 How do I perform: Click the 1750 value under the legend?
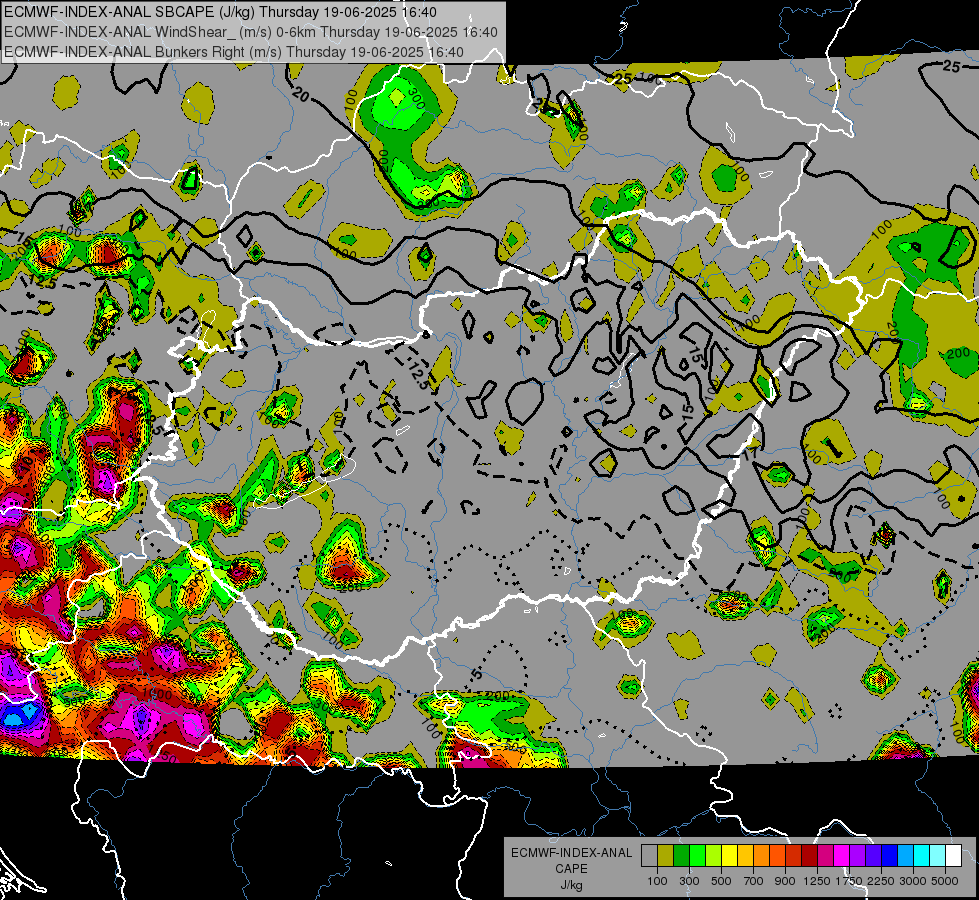click(x=849, y=881)
